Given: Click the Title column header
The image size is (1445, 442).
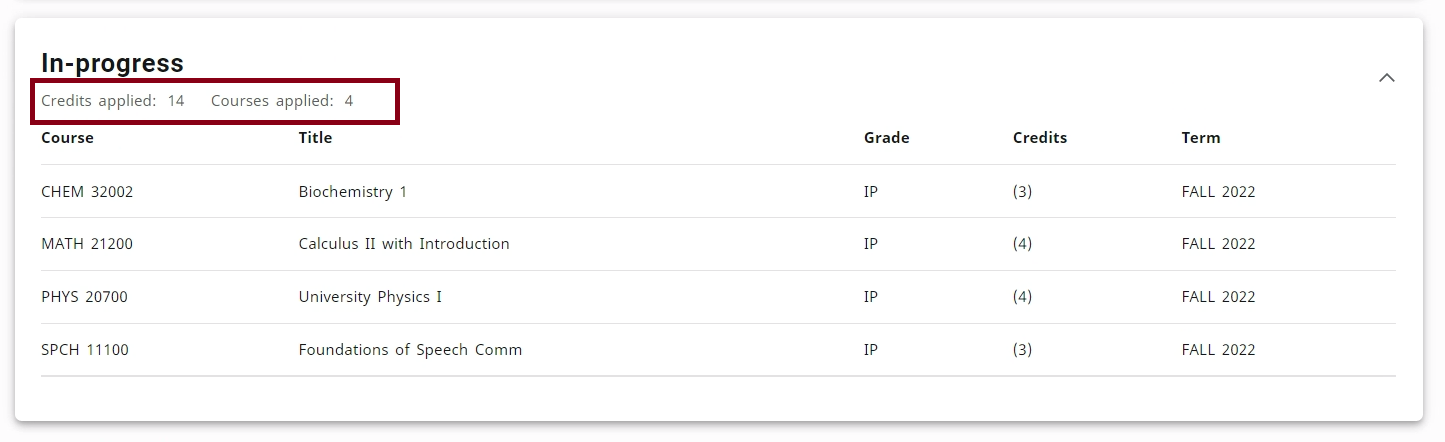Looking at the screenshot, I should (x=315, y=138).
